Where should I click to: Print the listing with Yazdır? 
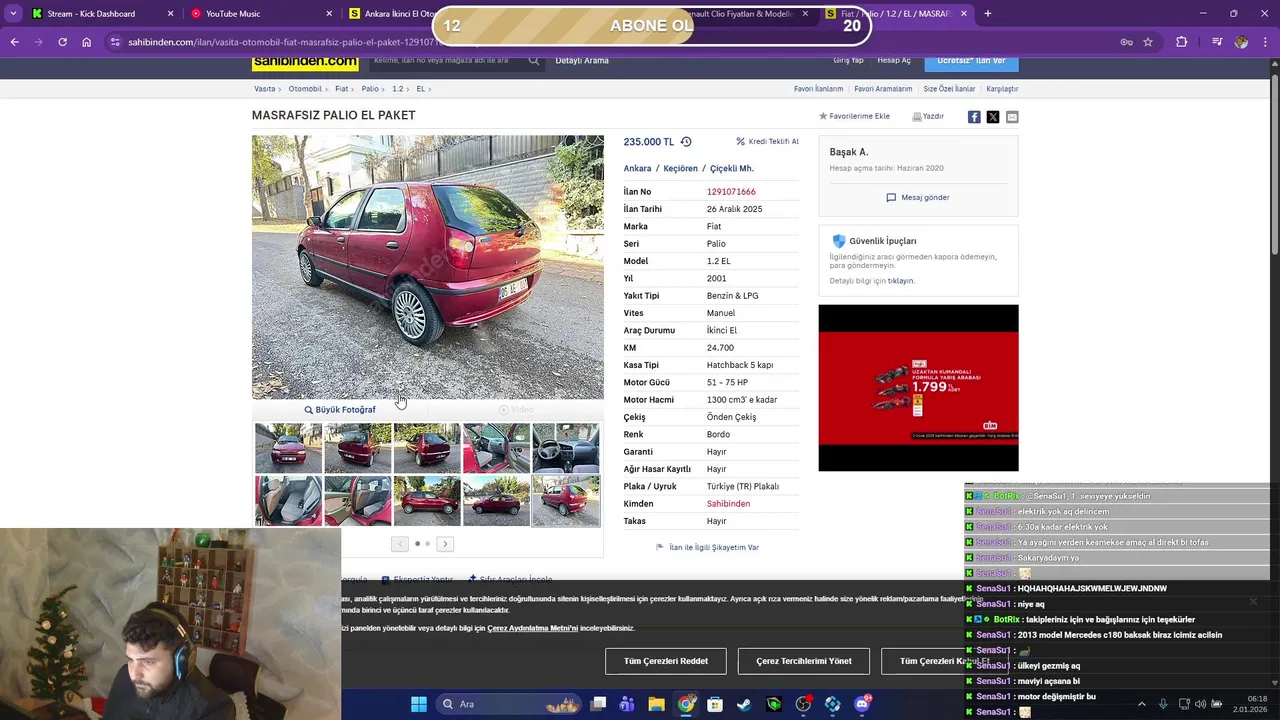pos(928,116)
